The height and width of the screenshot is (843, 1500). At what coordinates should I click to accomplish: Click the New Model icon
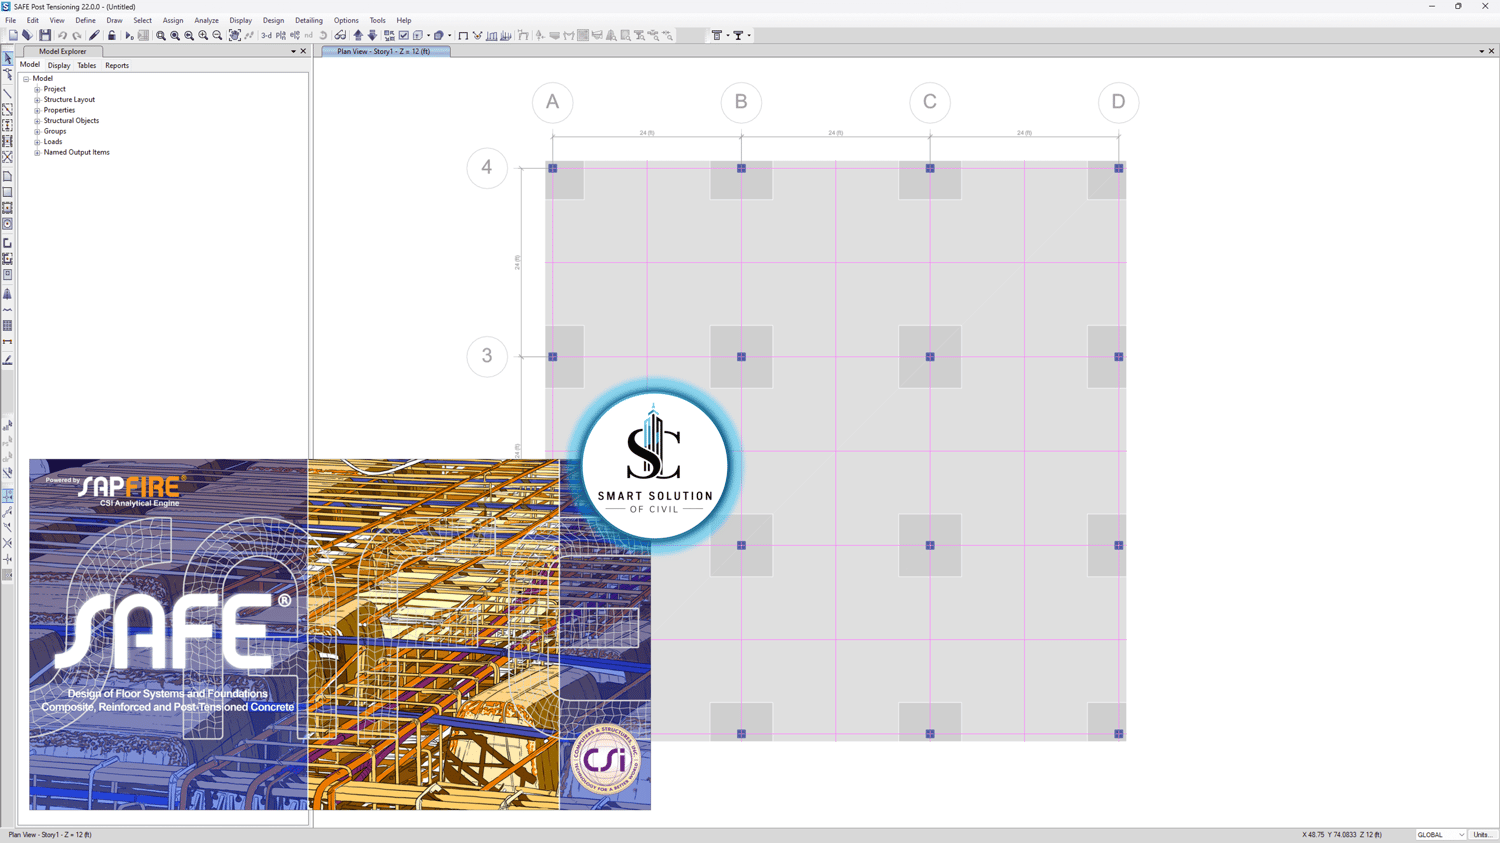pos(13,35)
